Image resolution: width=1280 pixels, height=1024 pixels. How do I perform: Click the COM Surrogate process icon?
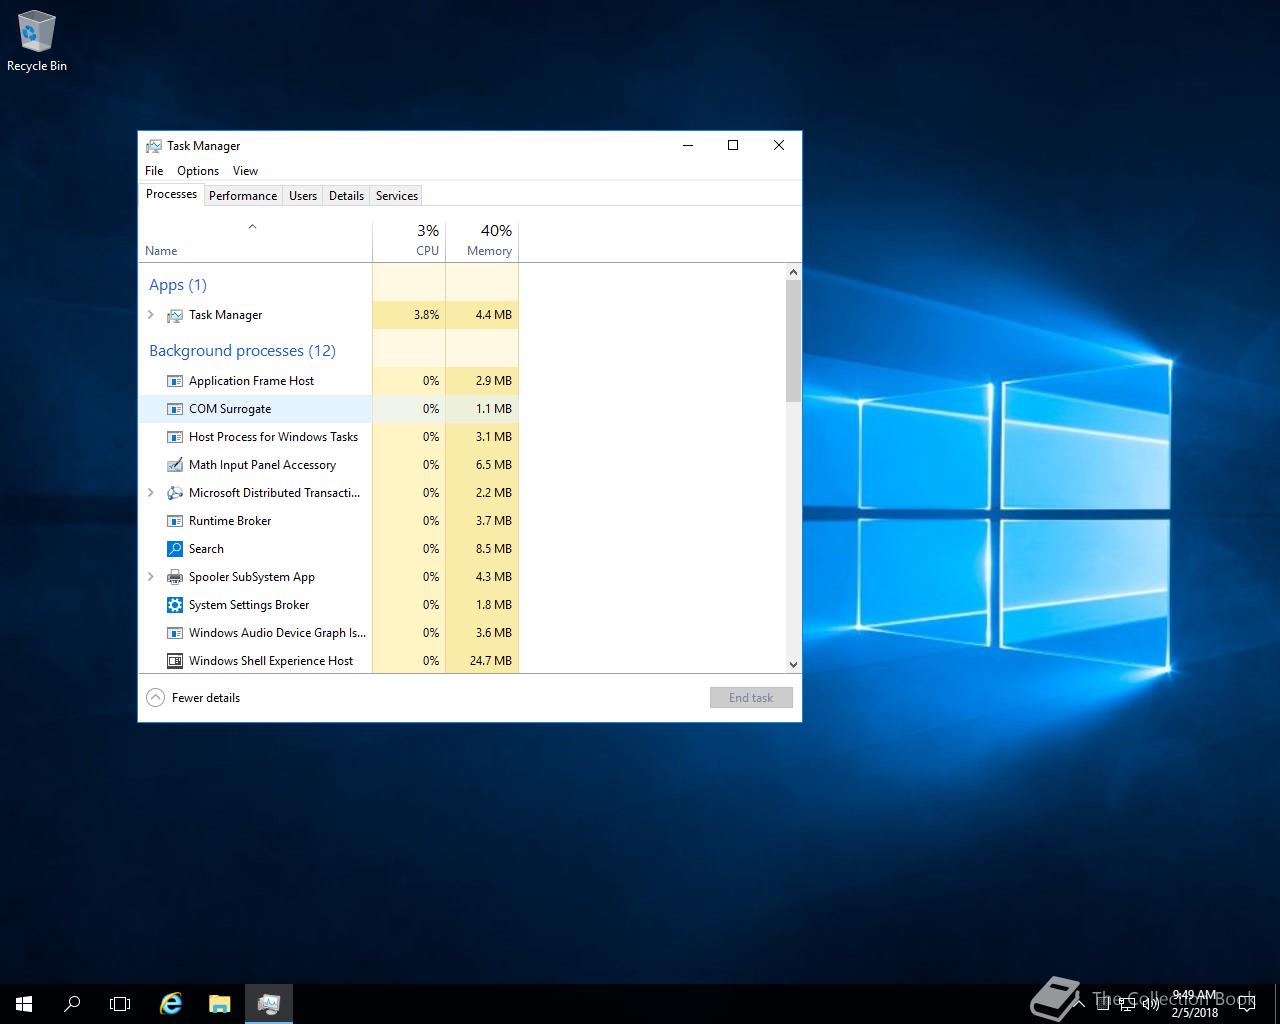click(174, 409)
